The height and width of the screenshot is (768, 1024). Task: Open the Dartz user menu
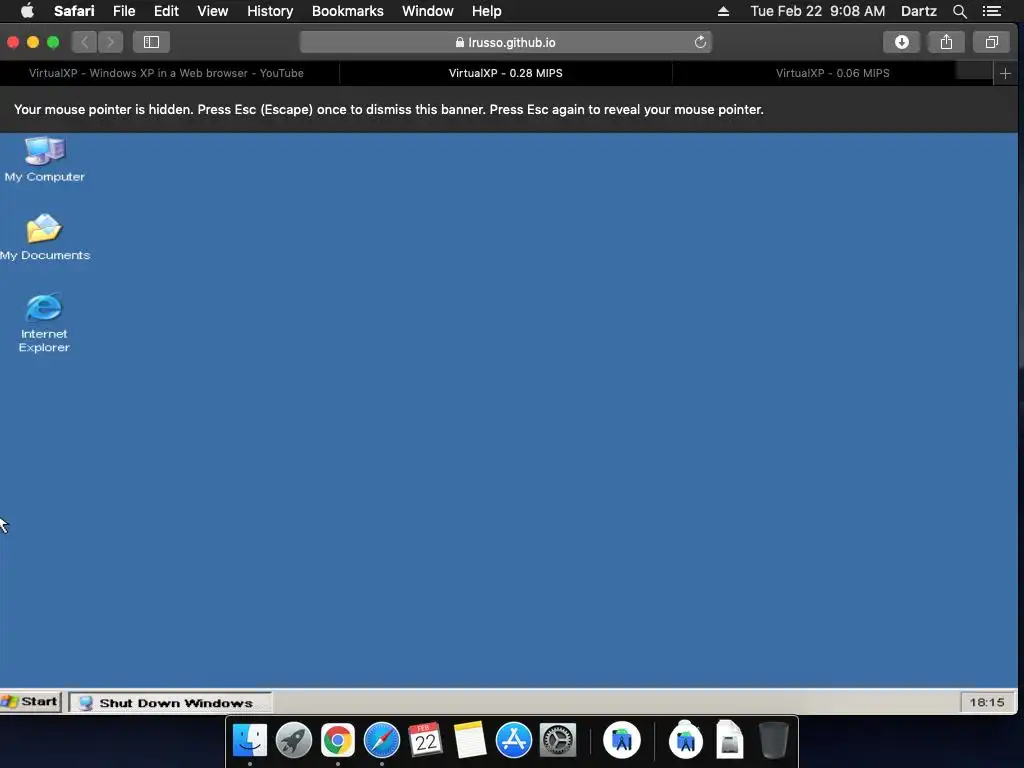918,11
